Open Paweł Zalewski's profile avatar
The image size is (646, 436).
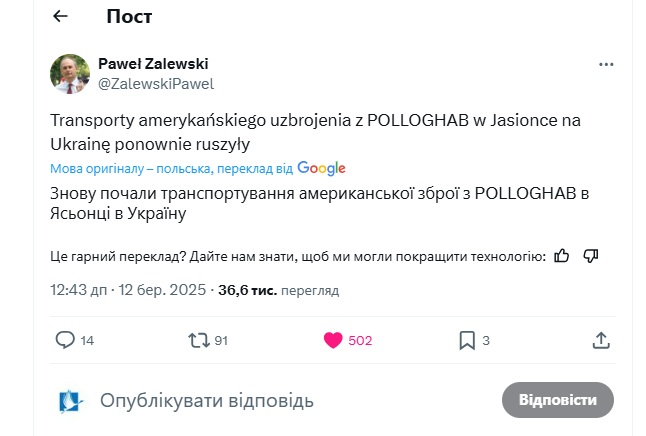[x=69, y=73]
